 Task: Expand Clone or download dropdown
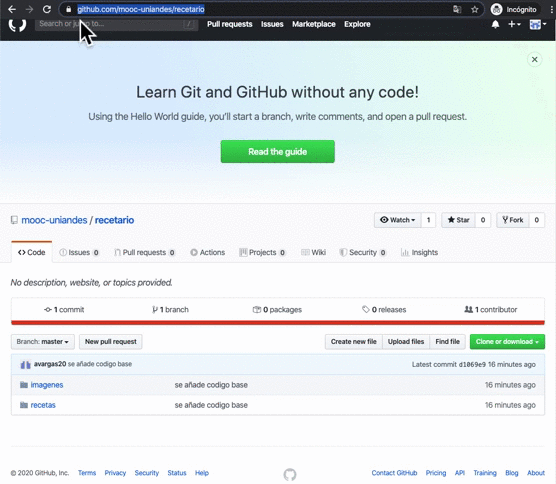point(507,342)
